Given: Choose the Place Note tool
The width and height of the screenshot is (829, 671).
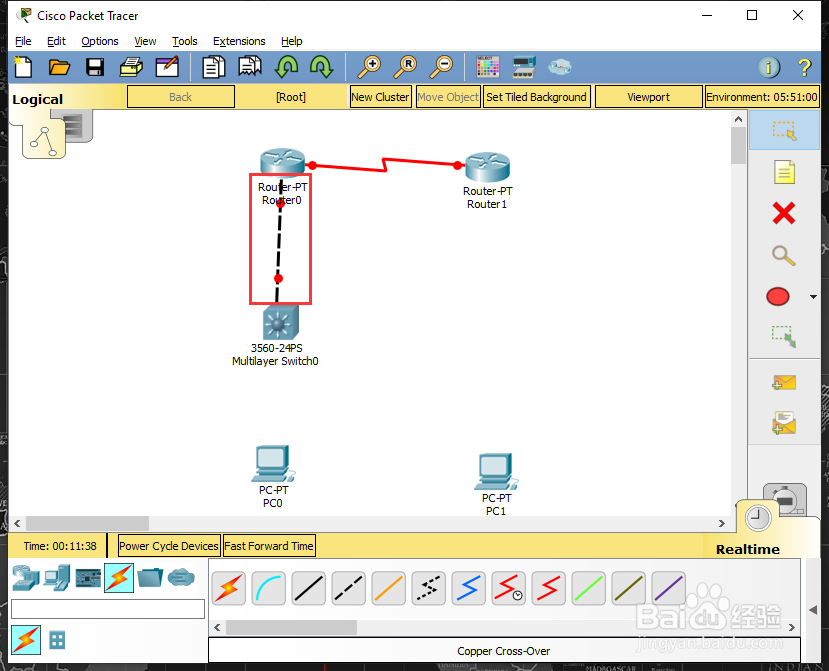Looking at the screenshot, I should click(784, 172).
